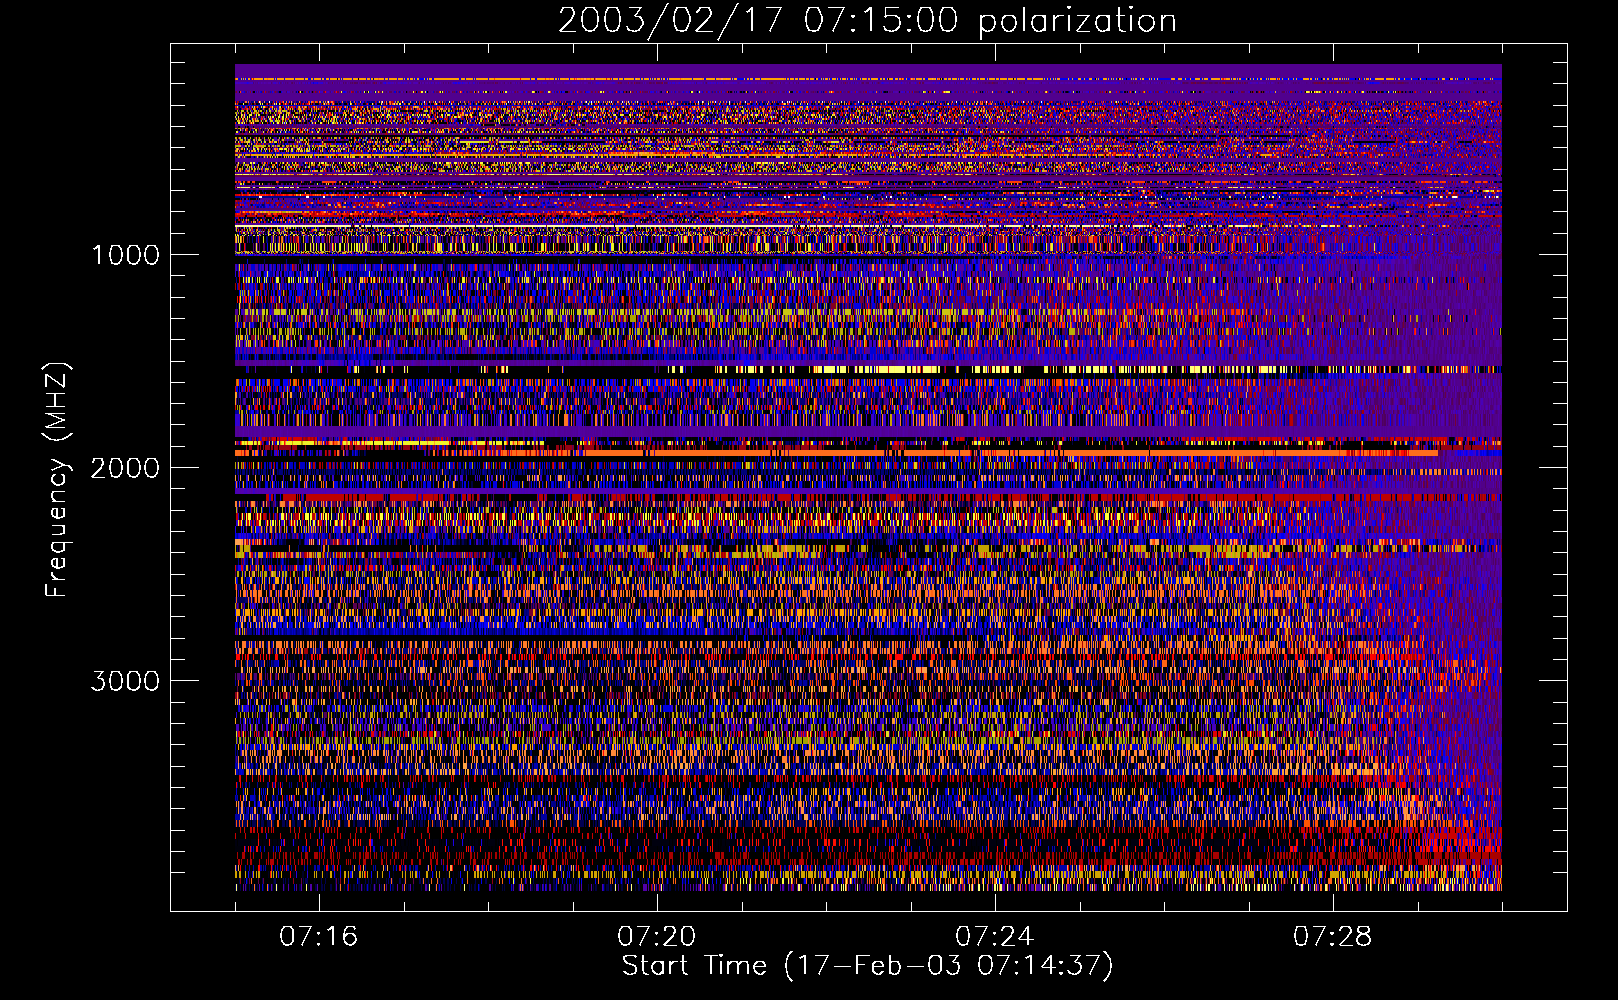Select the 1000 frequency axis label

click(x=125, y=255)
